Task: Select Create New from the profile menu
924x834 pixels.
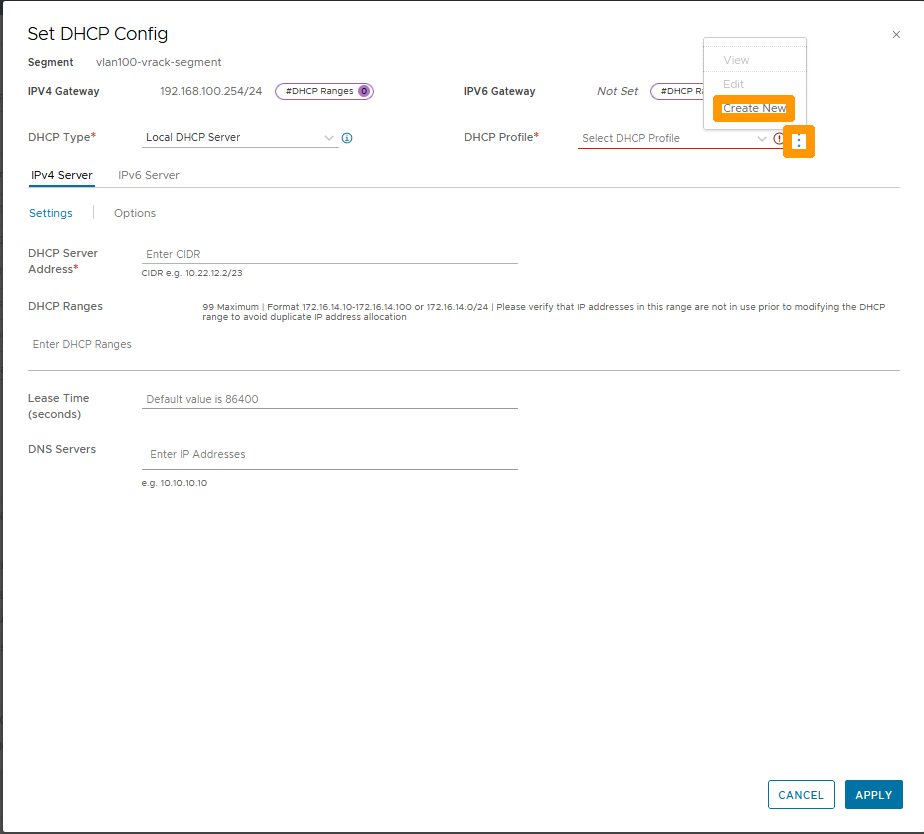Action: [754, 108]
